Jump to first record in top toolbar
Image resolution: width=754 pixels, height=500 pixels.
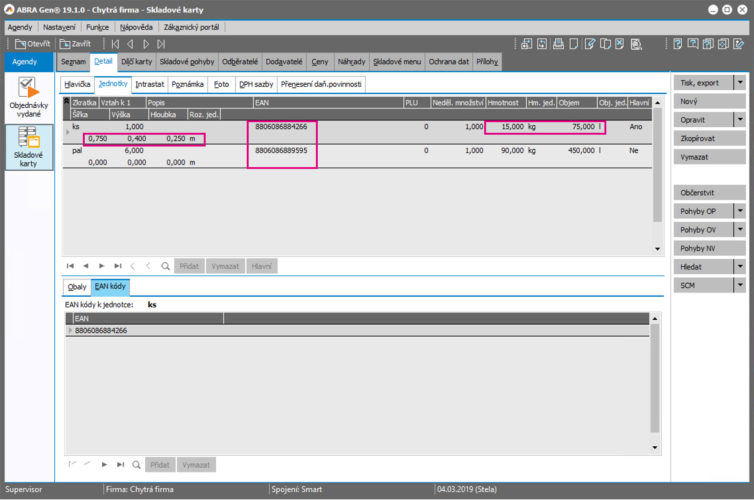click(115, 44)
